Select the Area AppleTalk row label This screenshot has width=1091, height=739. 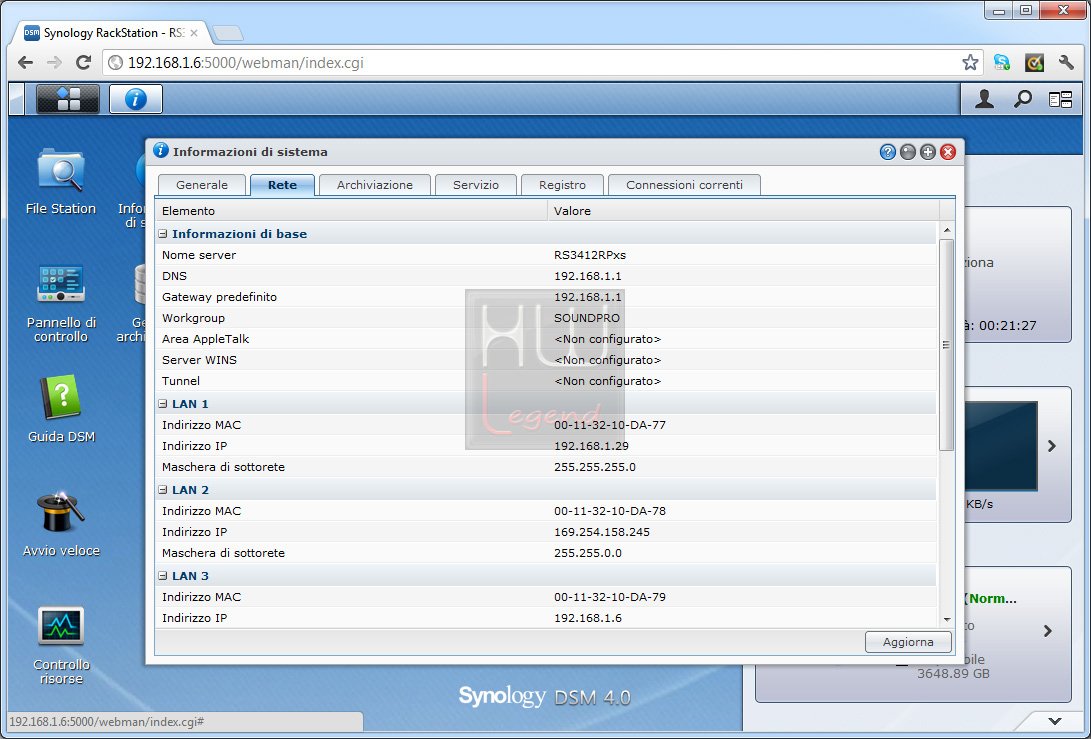(x=205, y=339)
